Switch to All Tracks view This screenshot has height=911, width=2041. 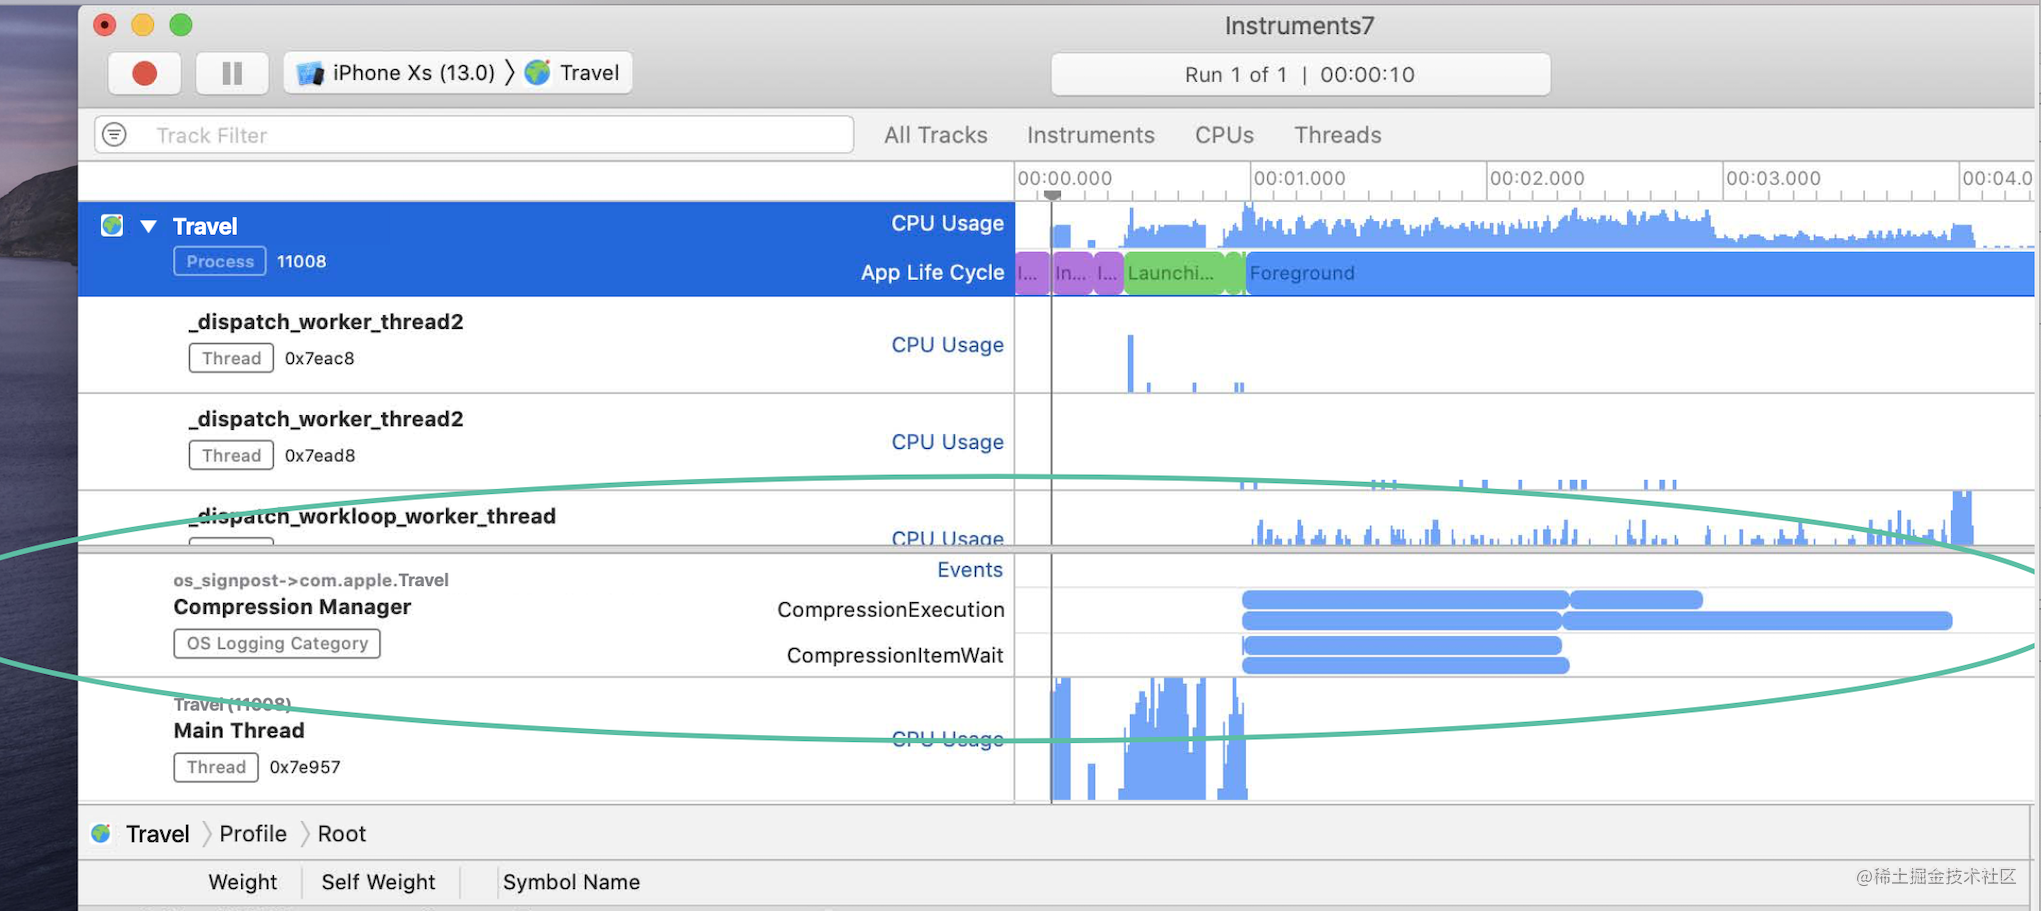tap(935, 135)
